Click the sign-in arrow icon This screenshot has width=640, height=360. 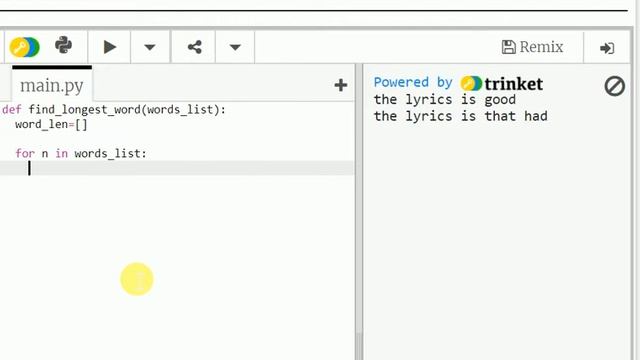[607, 48]
